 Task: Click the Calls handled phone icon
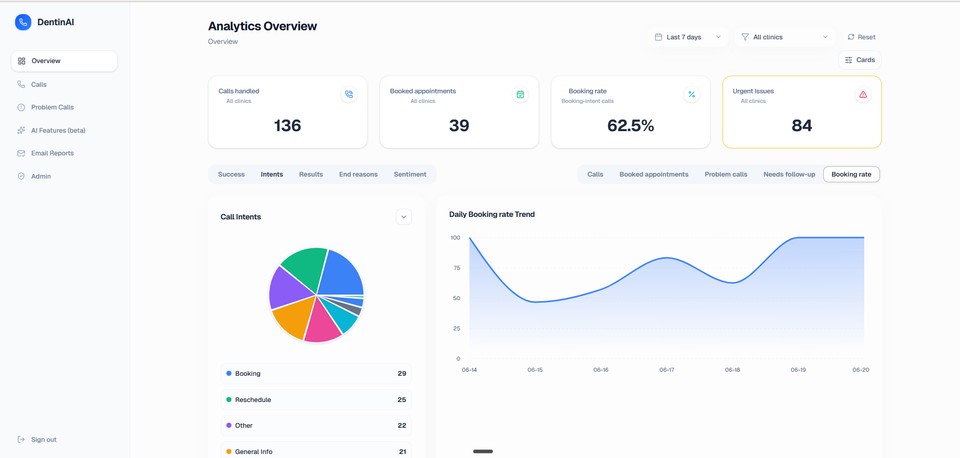click(349, 94)
